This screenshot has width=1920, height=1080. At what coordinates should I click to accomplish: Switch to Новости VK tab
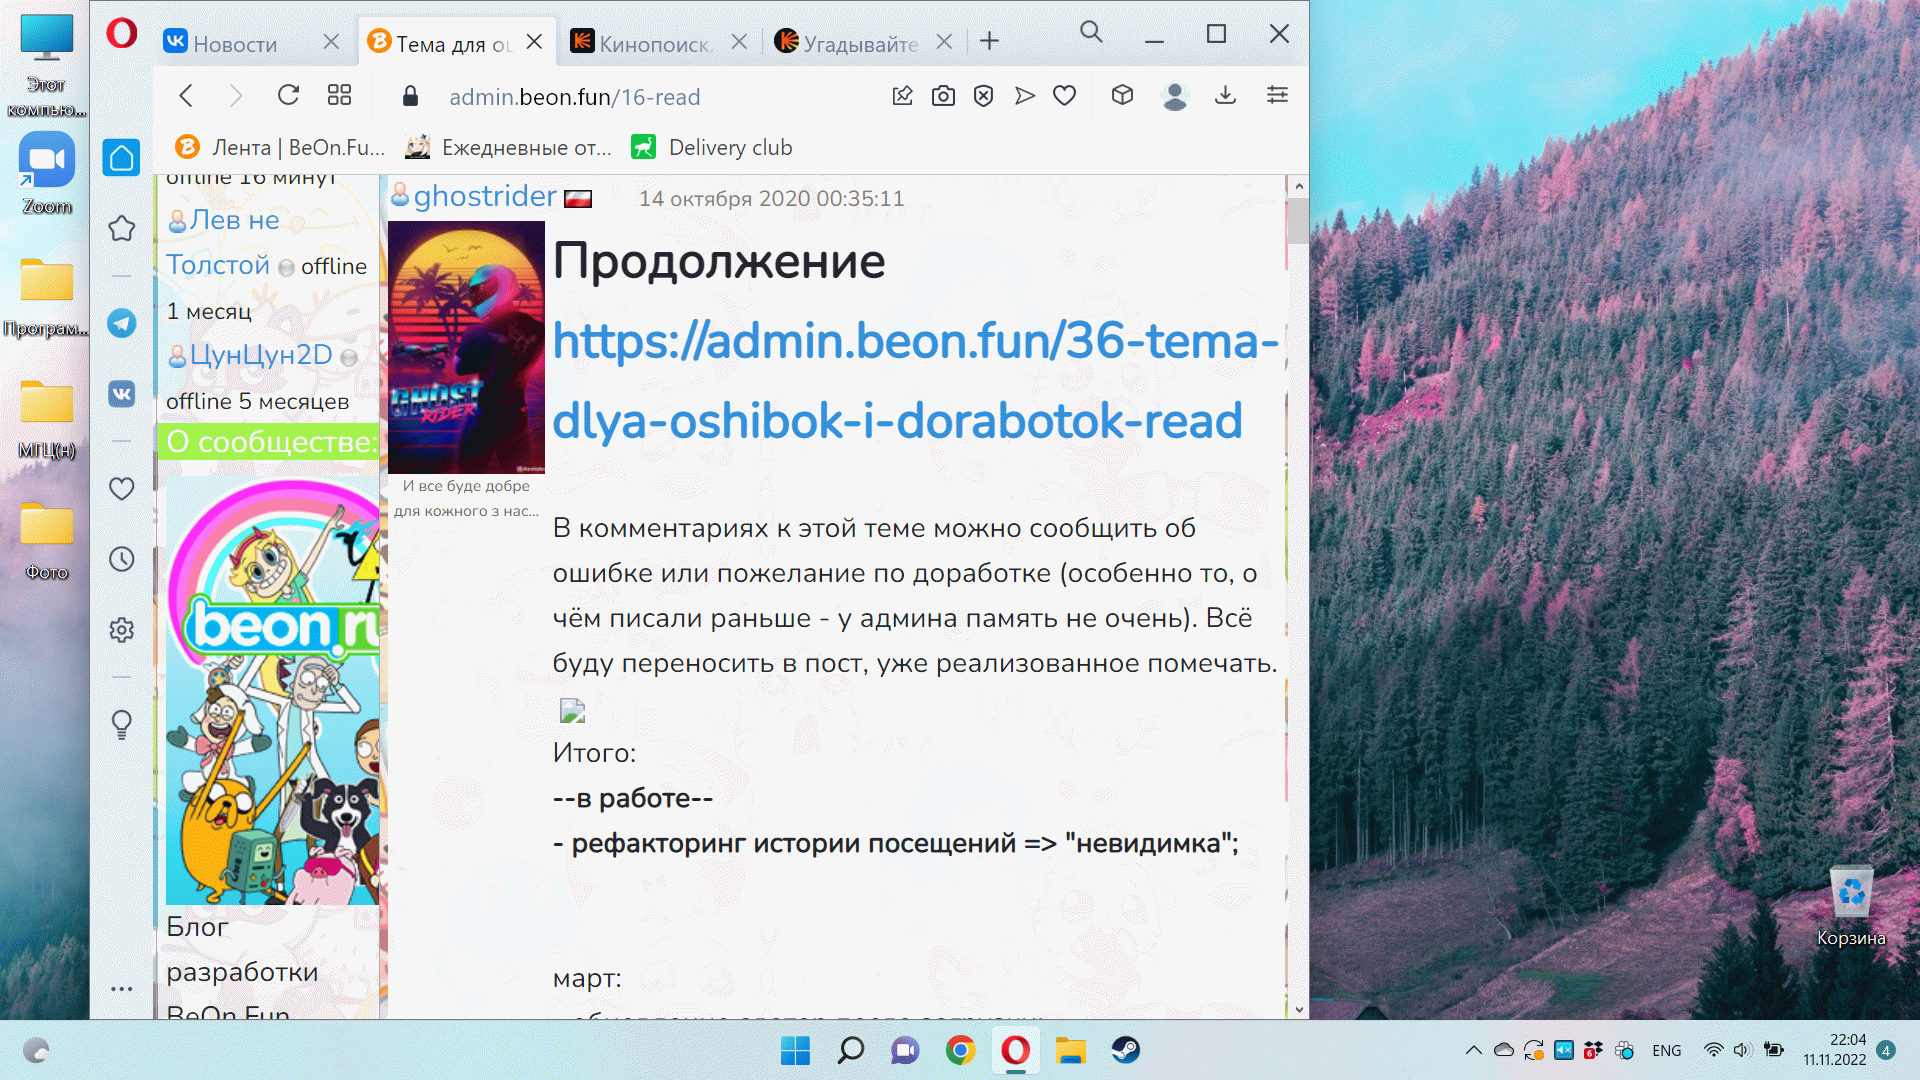tap(235, 43)
